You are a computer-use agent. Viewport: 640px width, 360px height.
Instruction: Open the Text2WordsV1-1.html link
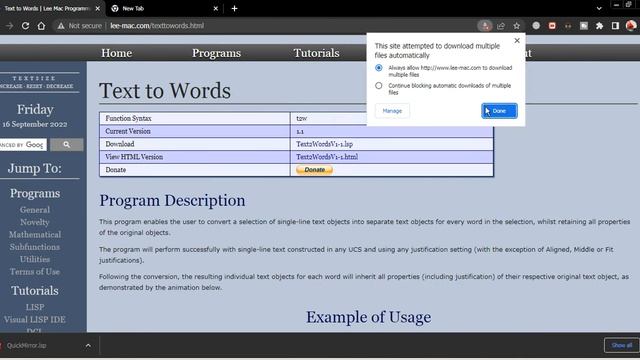(x=327, y=157)
